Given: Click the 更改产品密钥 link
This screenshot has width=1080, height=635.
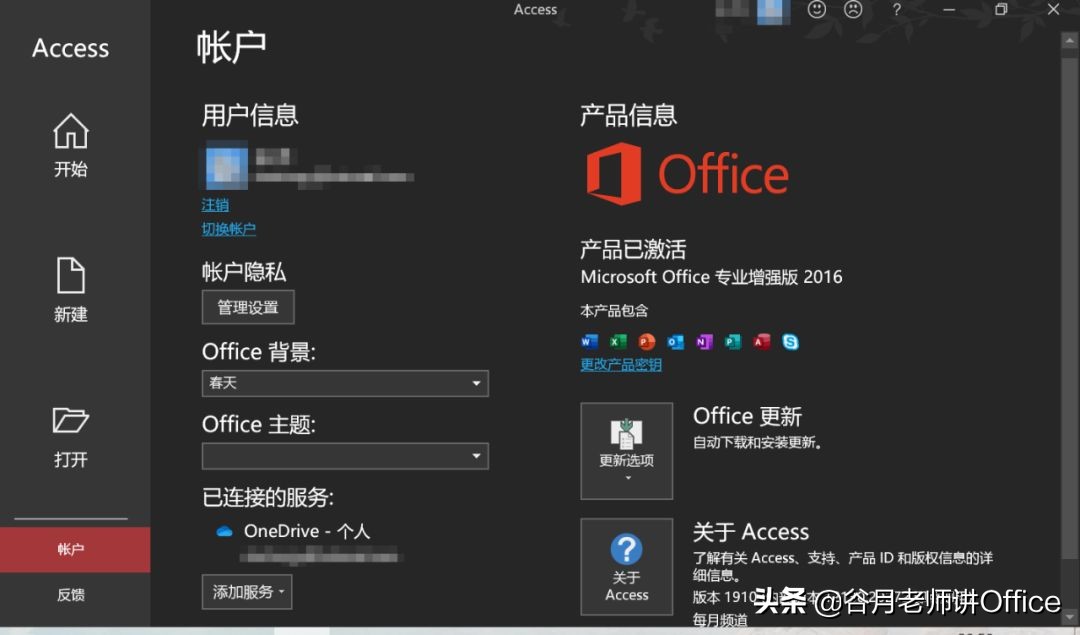Looking at the screenshot, I should point(621,365).
